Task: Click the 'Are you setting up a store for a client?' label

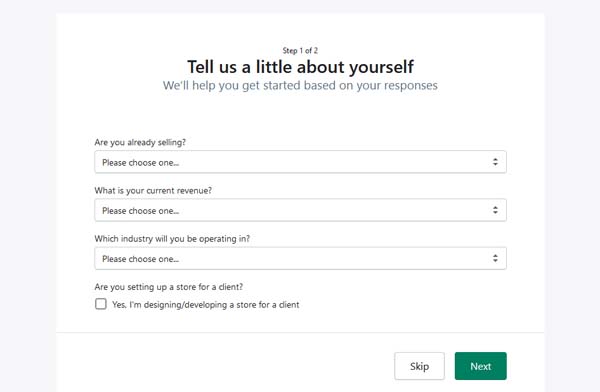Action: tap(169, 287)
